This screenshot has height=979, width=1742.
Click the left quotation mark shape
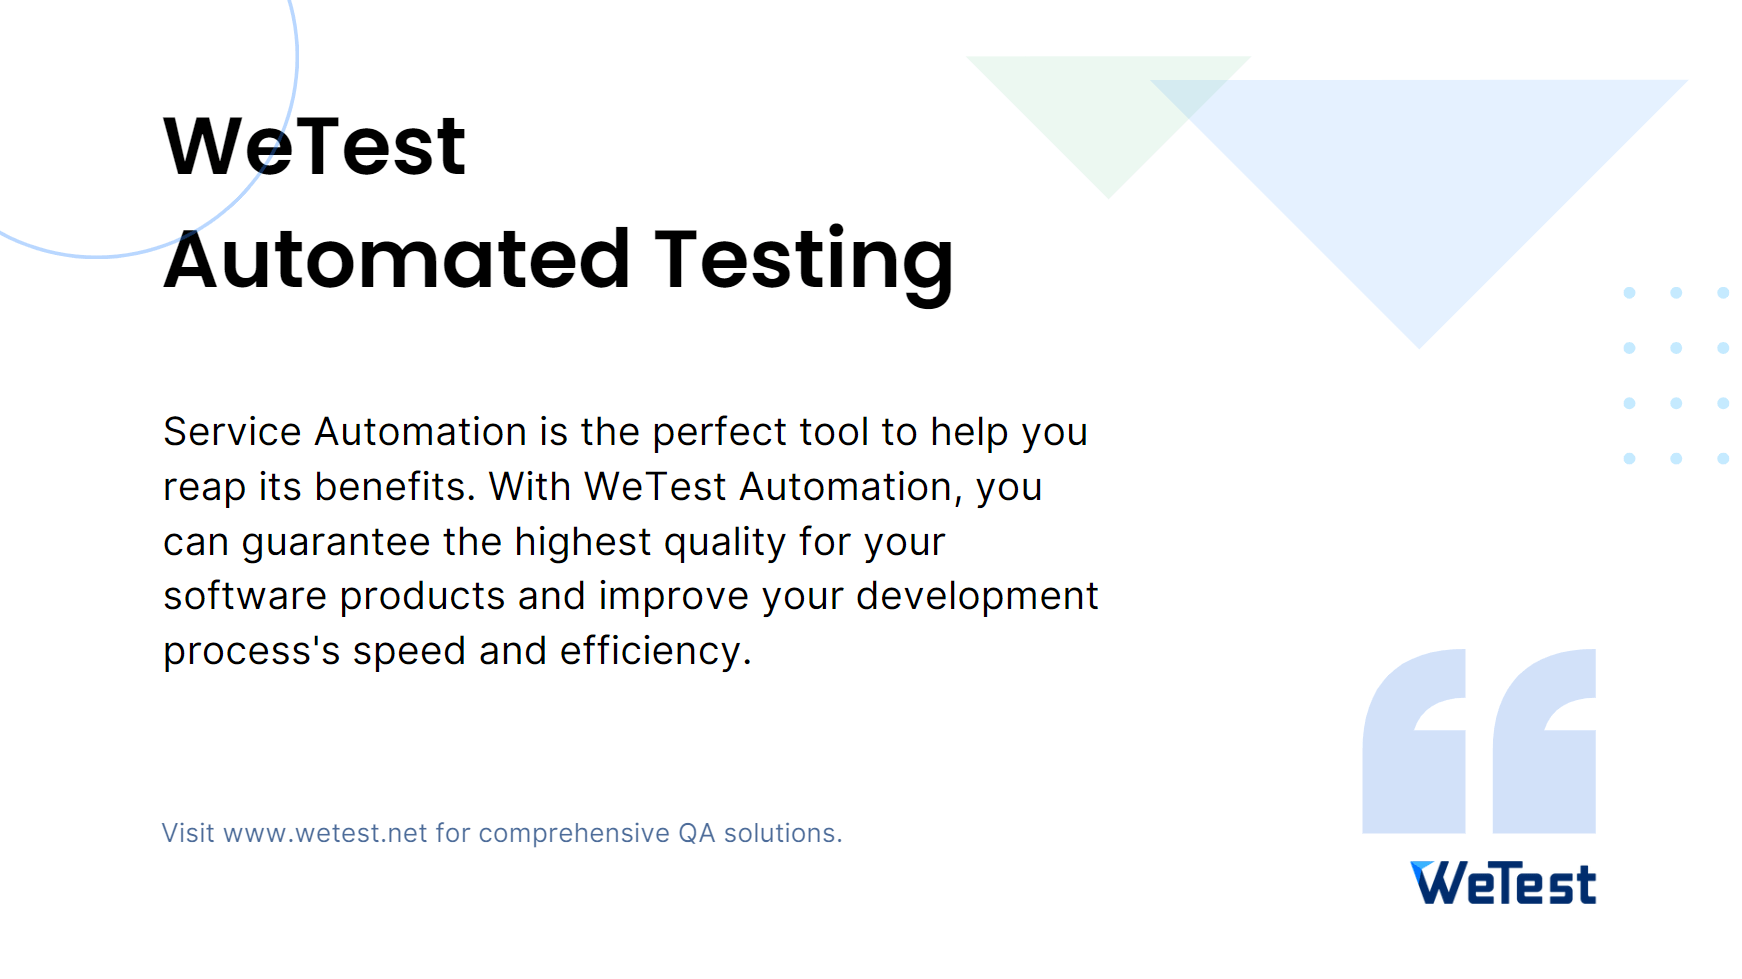click(1414, 741)
